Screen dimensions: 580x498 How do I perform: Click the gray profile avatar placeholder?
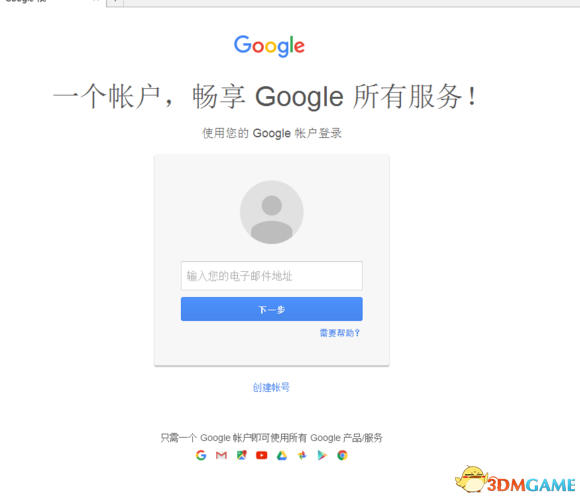[272, 212]
